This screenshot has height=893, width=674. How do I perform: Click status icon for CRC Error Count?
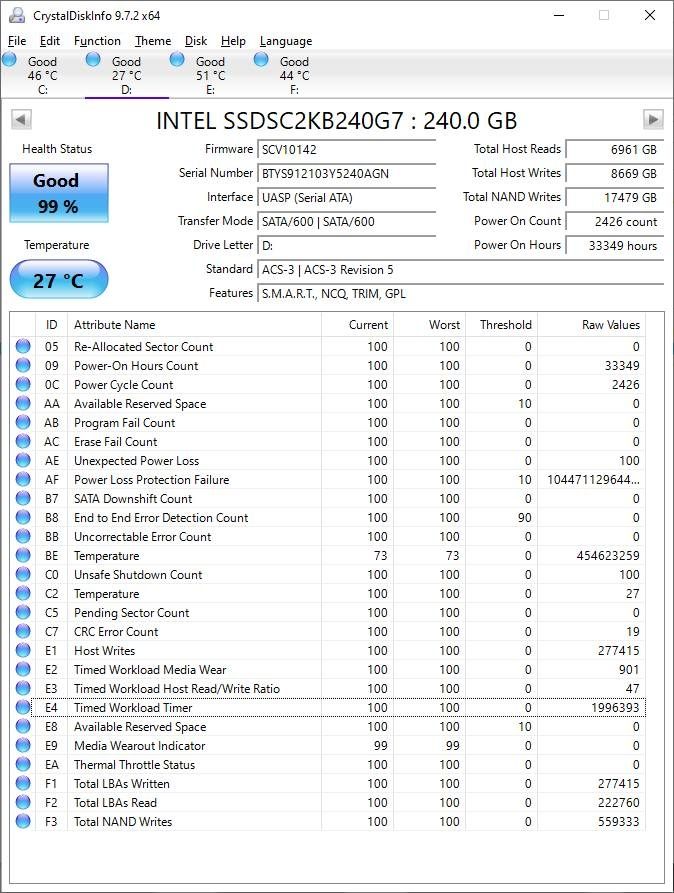pos(23,631)
